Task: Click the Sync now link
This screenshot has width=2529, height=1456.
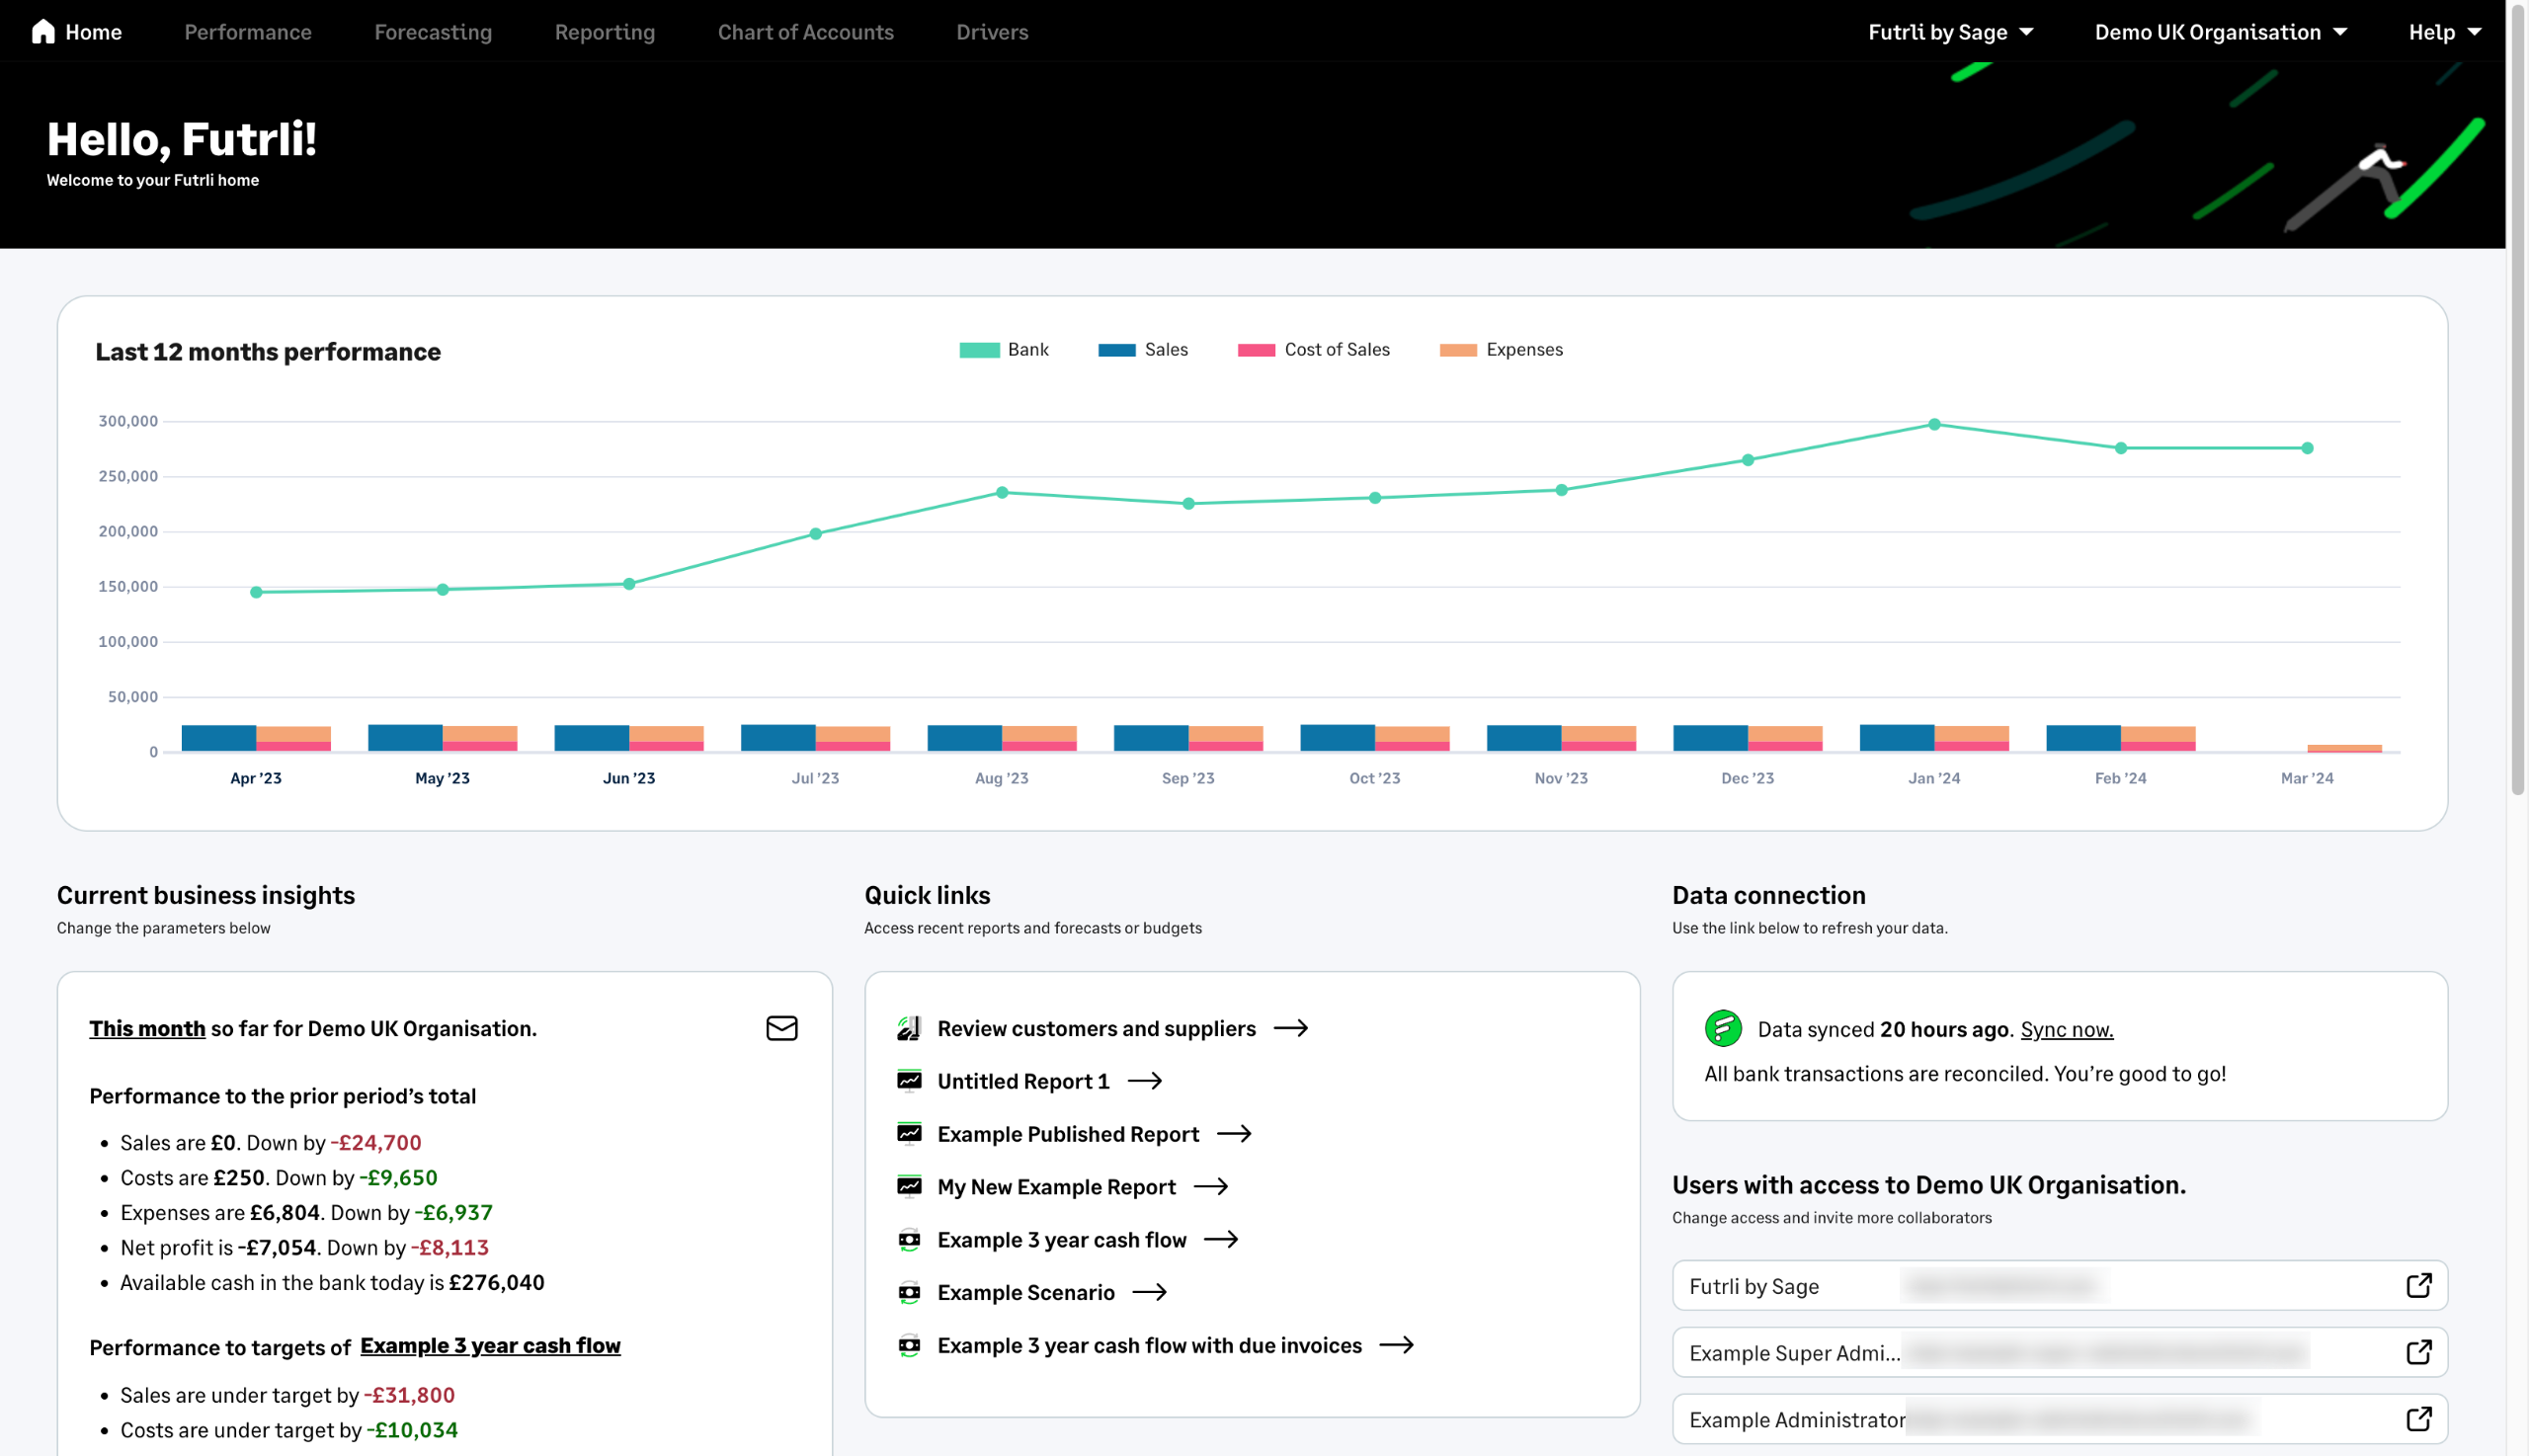Action: pyautogui.click(x=2066, y=1030)
